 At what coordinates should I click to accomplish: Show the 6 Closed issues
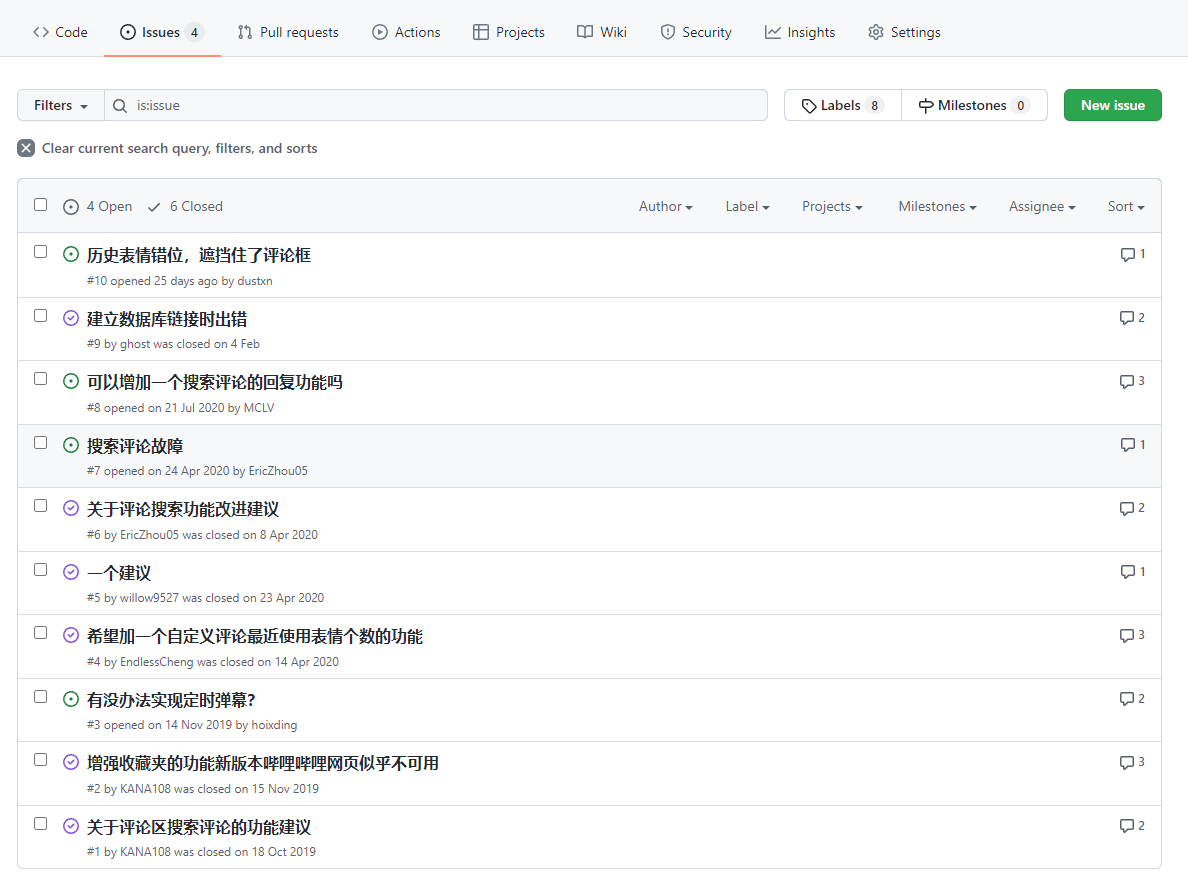point(185,206)
